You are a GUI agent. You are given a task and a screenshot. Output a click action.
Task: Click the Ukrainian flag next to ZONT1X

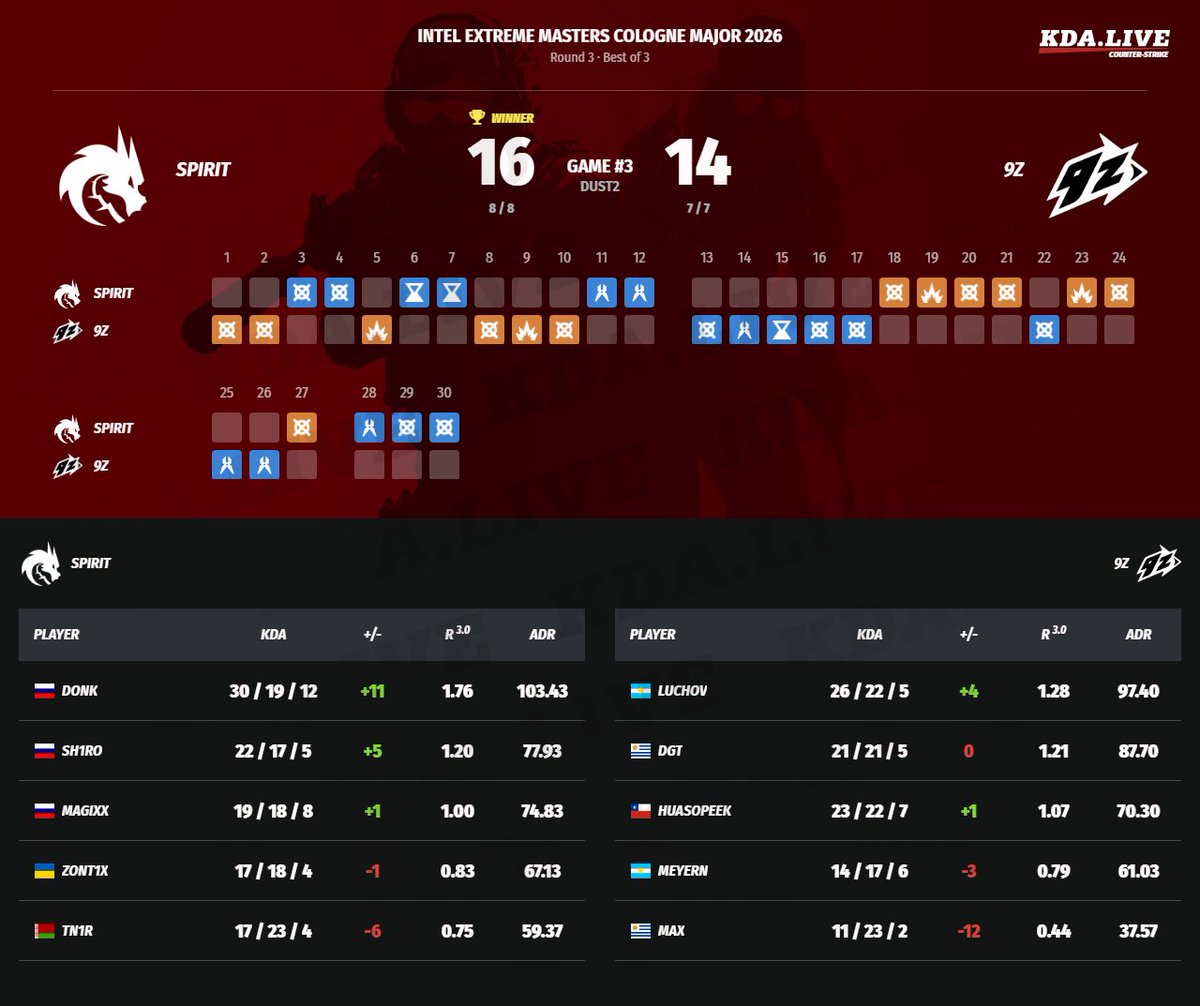(x=44, y=871)
